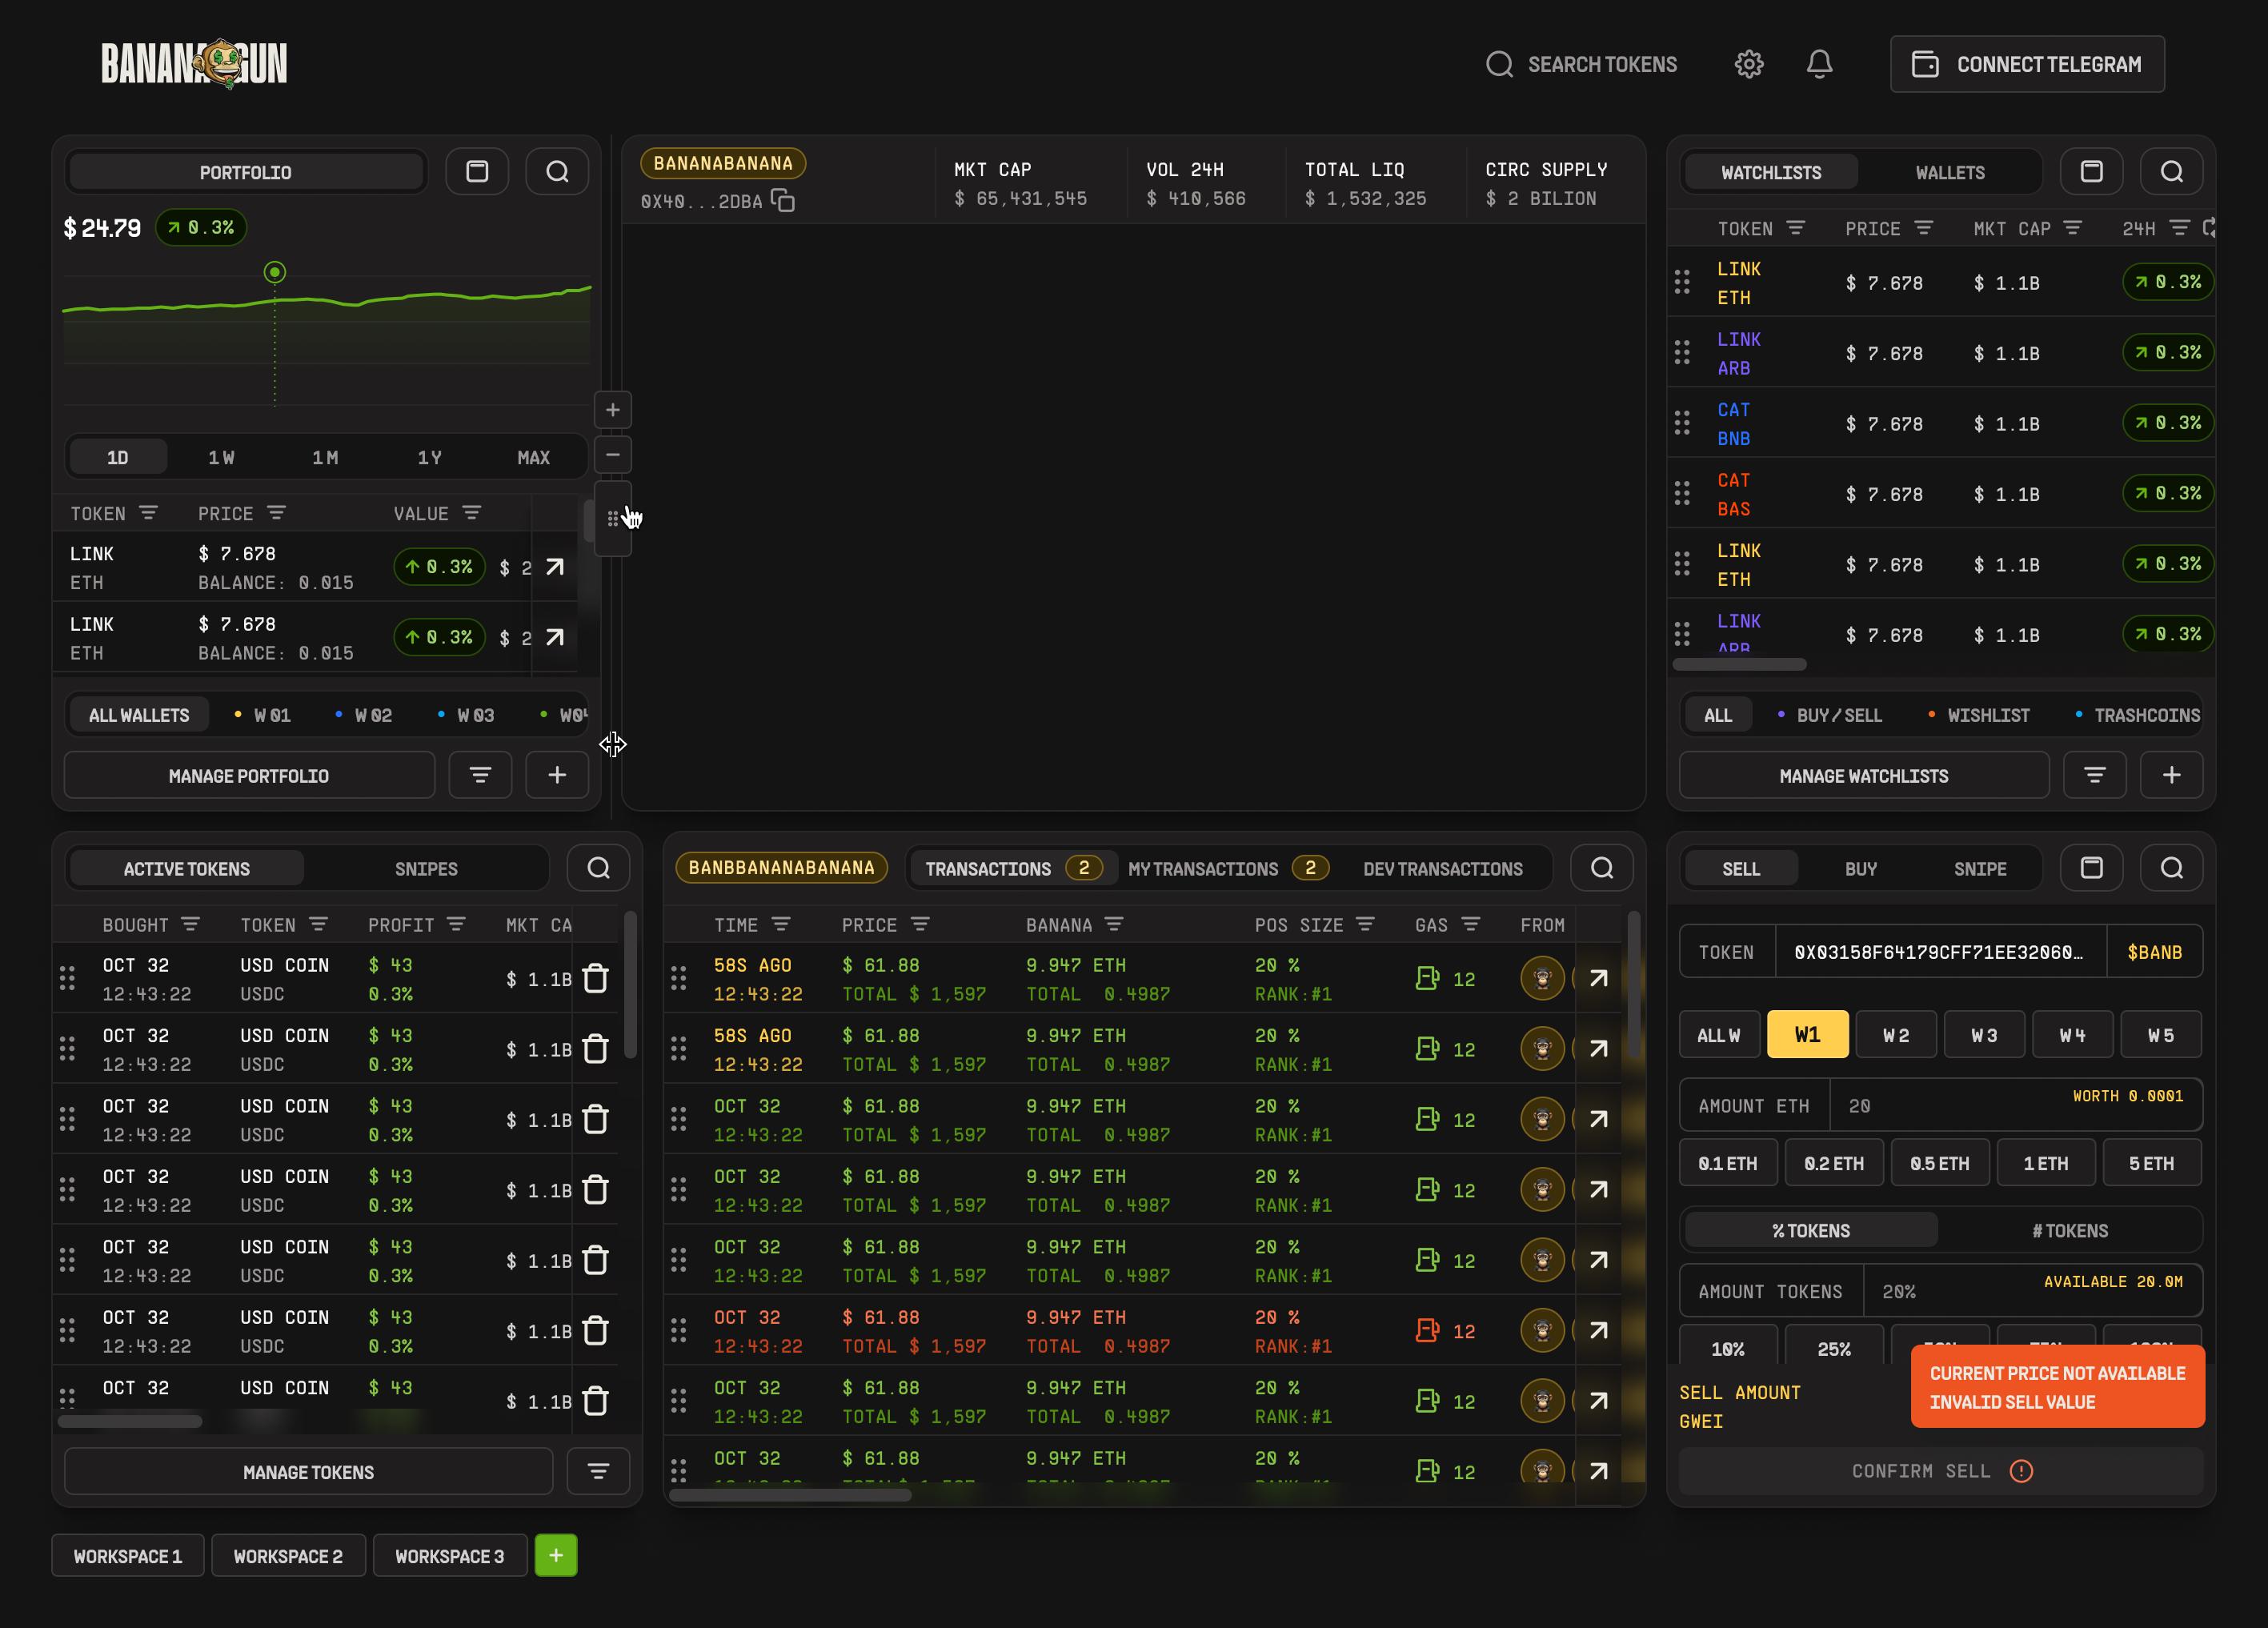Switch to the Snipes tab
Image resolution: width=2268 pixels, height=1628 pixels.
tap(426, 869)
